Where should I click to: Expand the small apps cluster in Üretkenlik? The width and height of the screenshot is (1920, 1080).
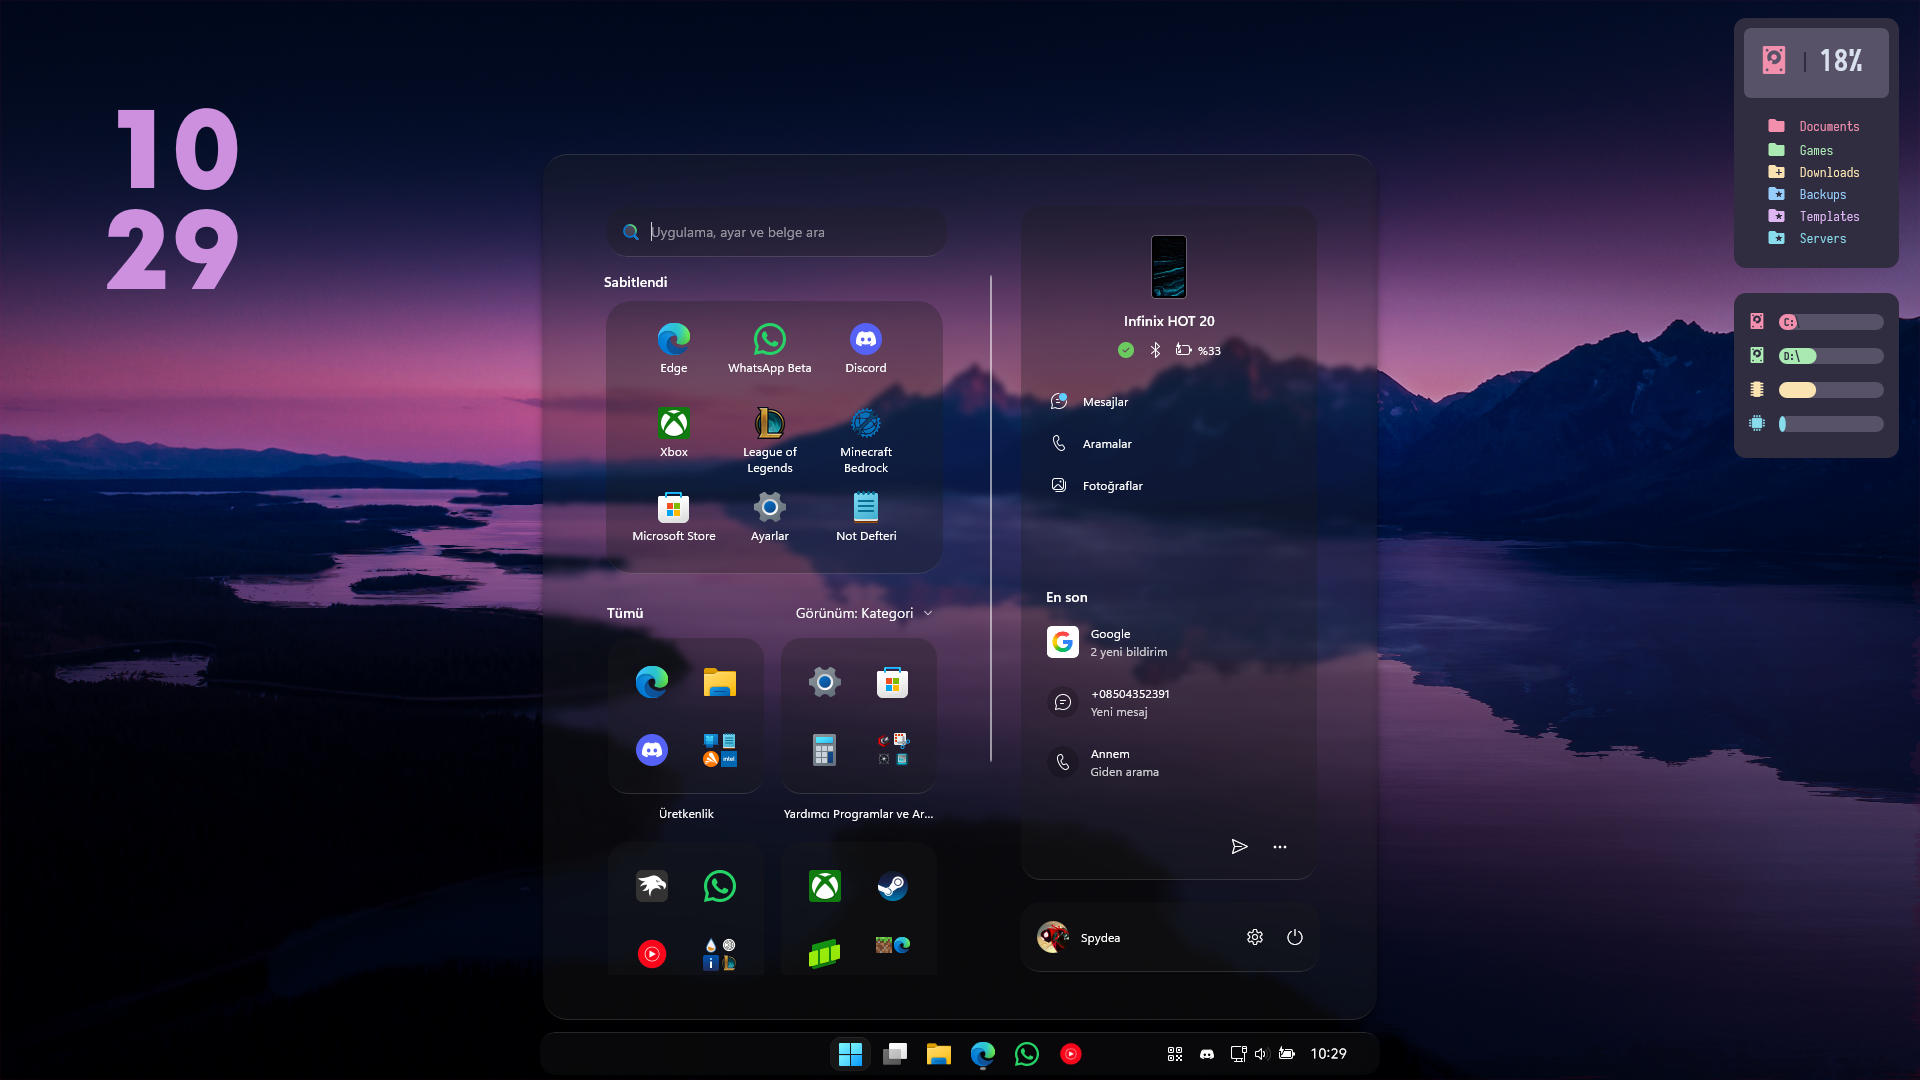coord(719,750)
